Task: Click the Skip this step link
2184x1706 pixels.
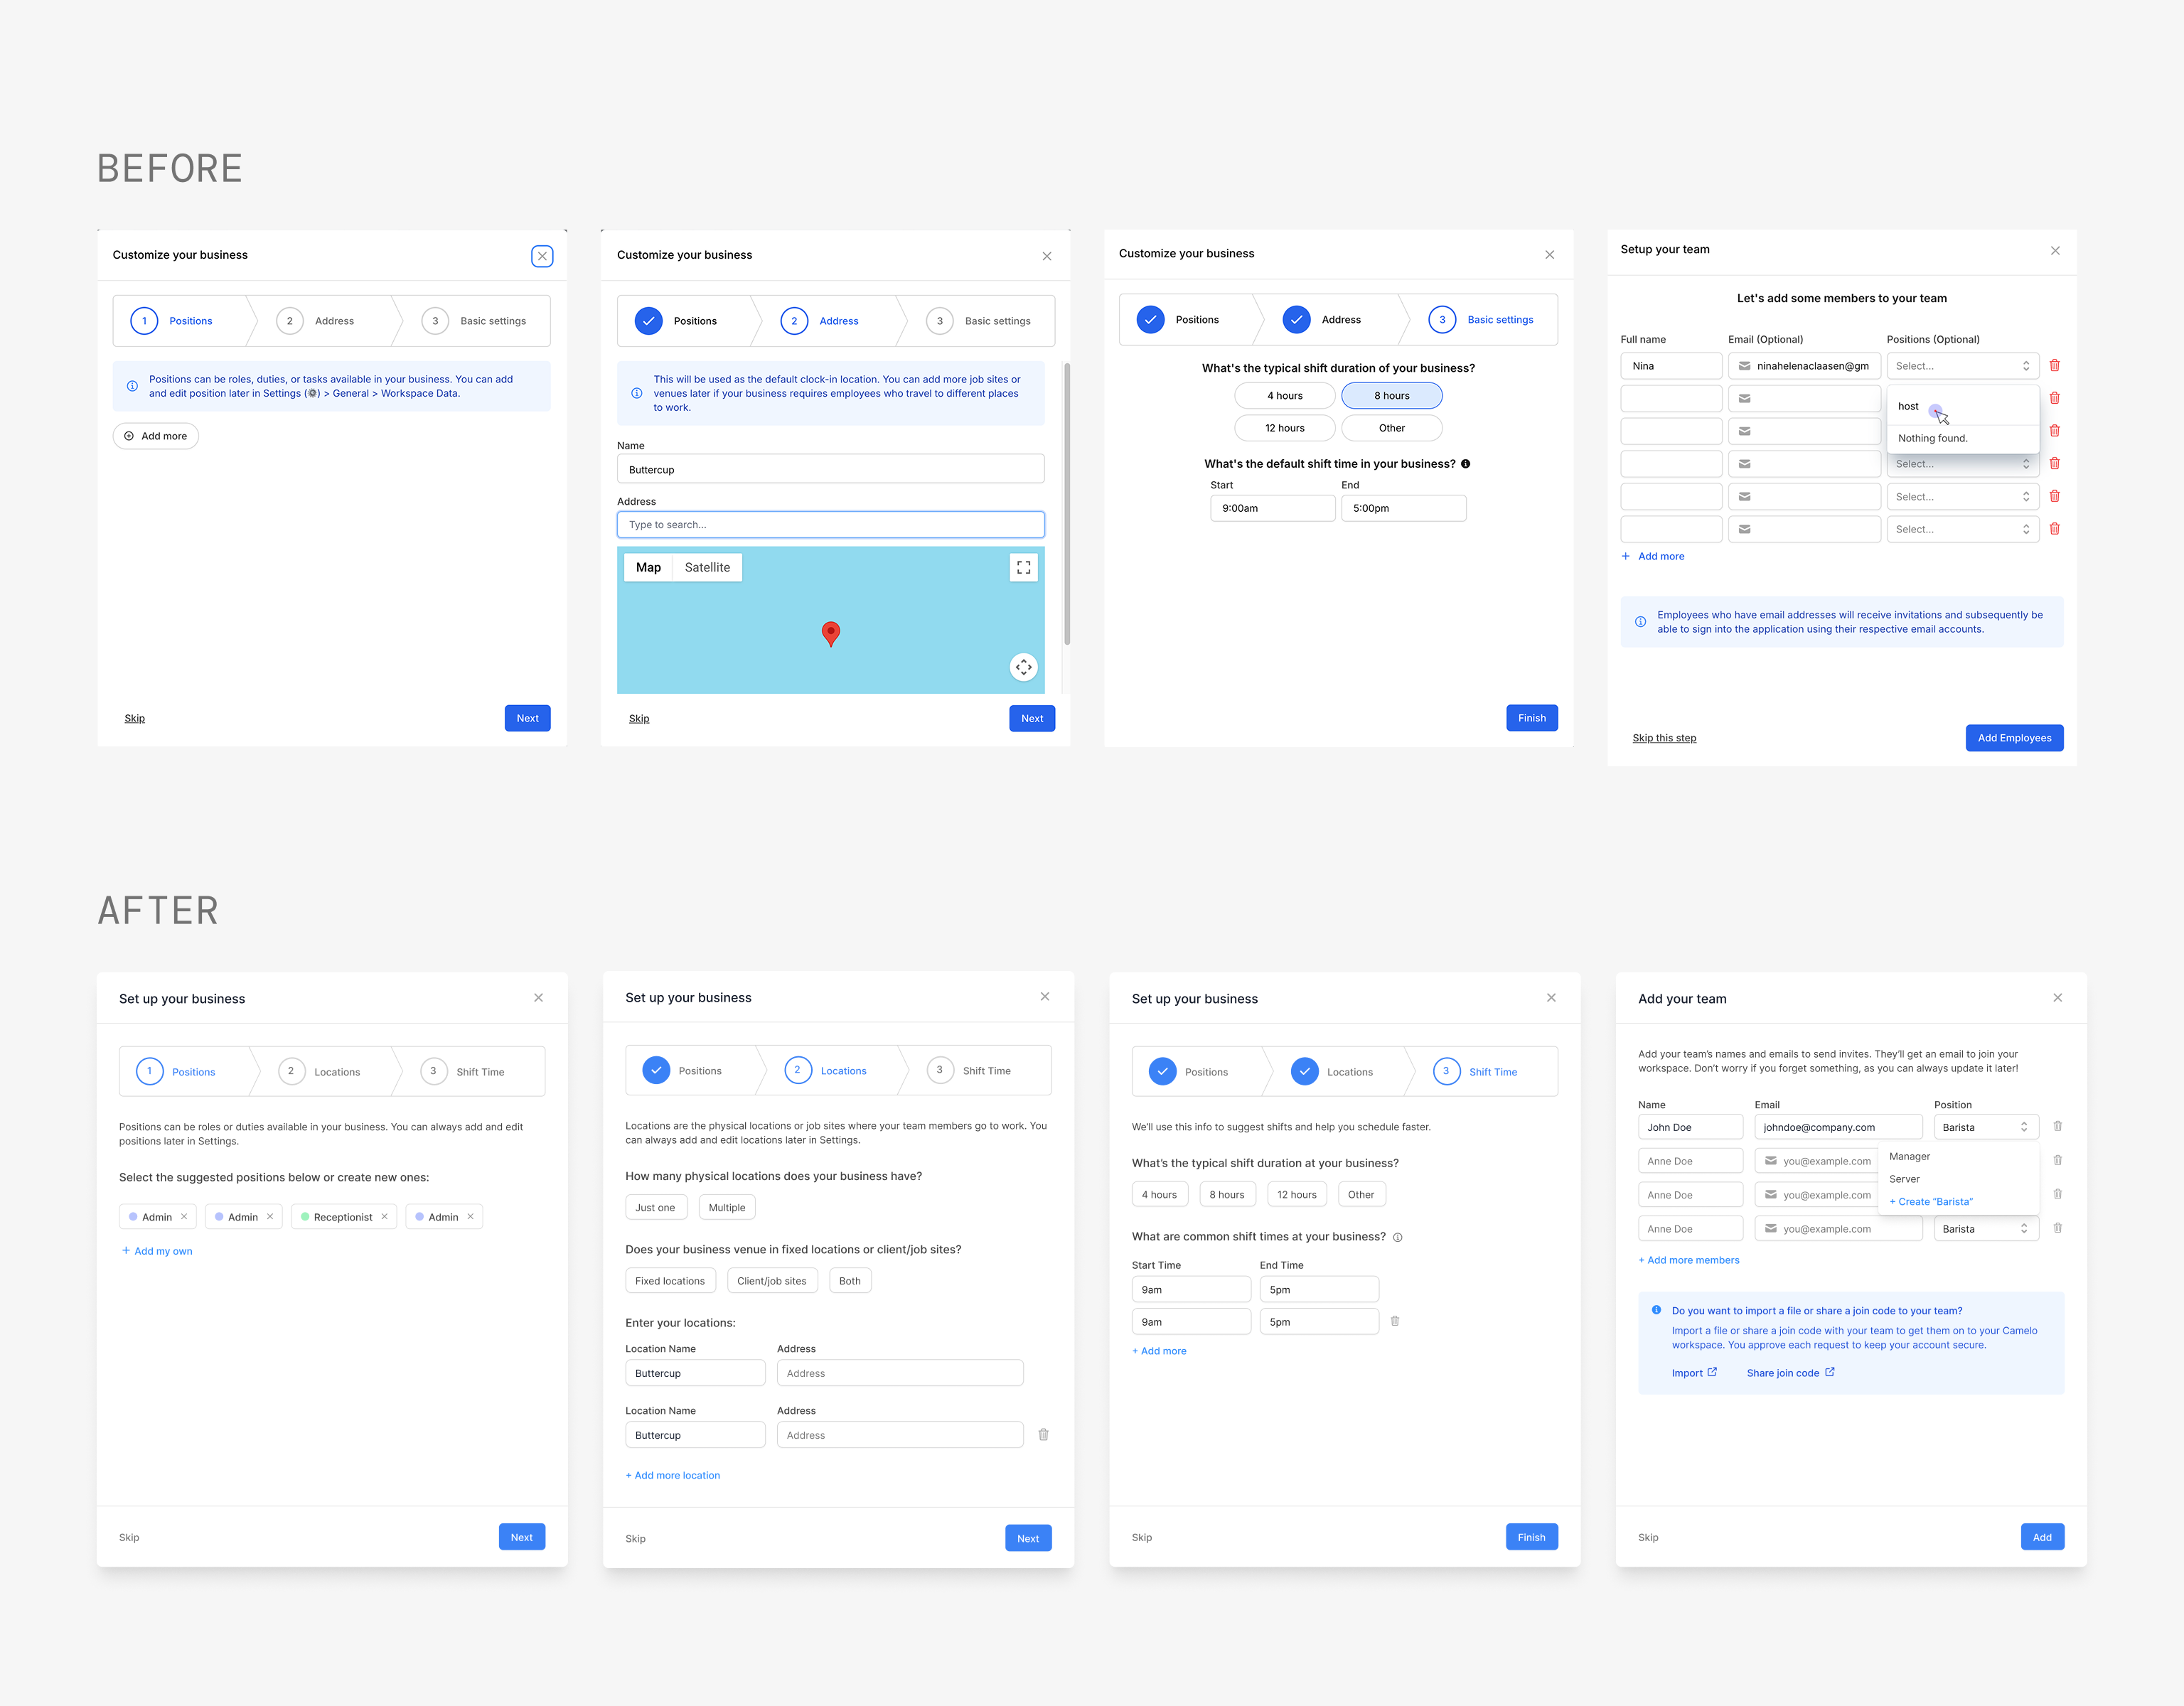Action: [1664, 738]
